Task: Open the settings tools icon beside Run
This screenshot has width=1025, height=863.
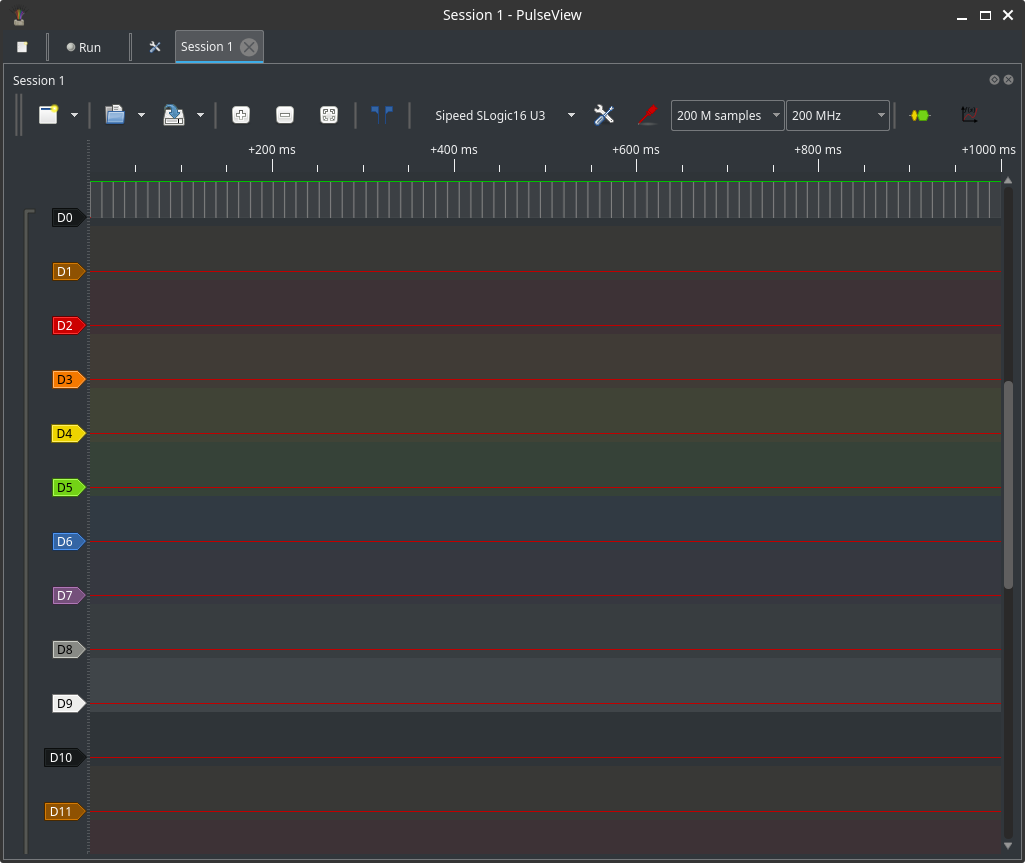Action: (155, 47)
